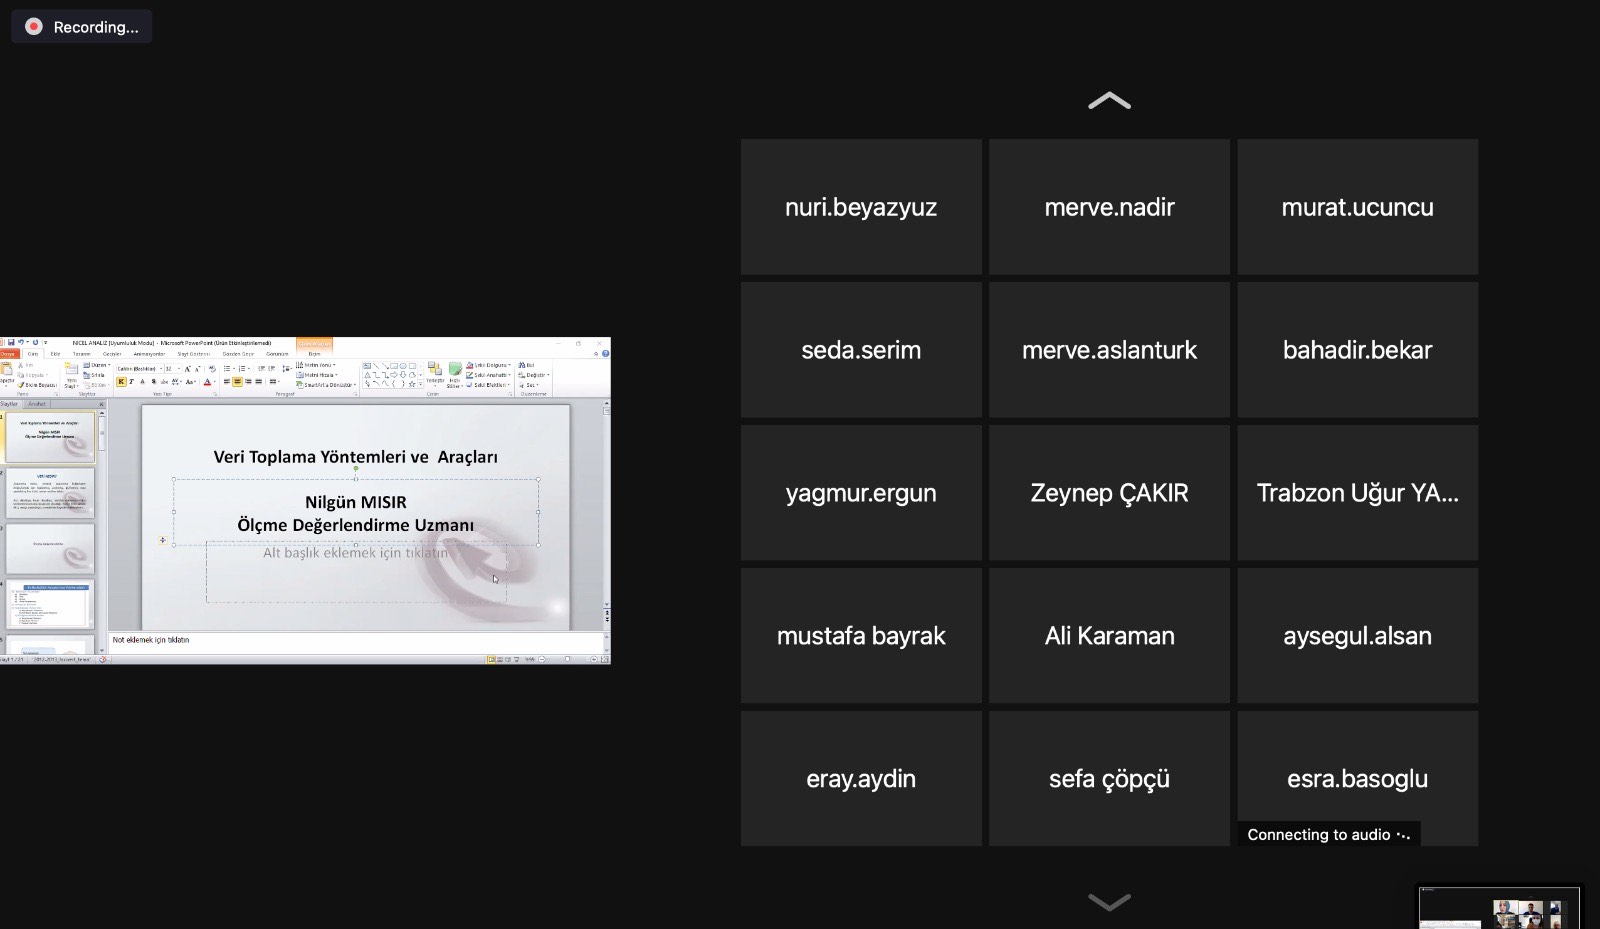Open the Şekil Anahattı dropdown
The image size is (1600, 929).
point(488,375)
